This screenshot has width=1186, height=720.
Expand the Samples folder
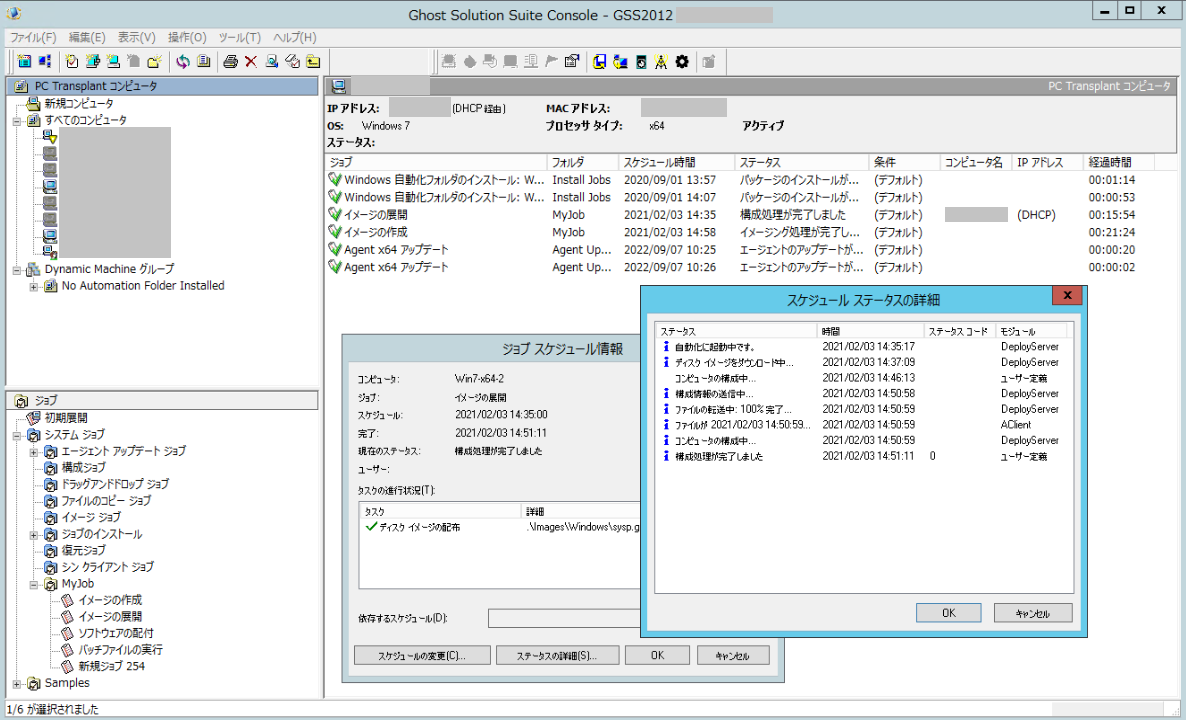17,684
